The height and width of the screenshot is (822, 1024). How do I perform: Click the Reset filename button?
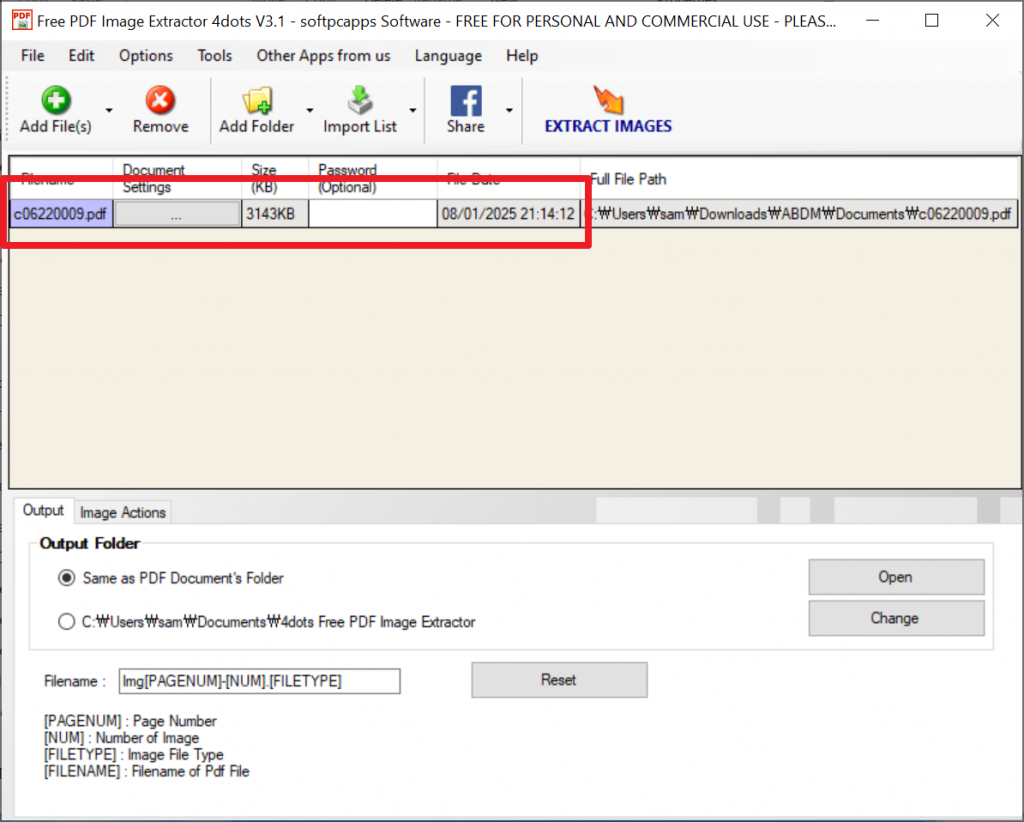(x=559, y=680)
